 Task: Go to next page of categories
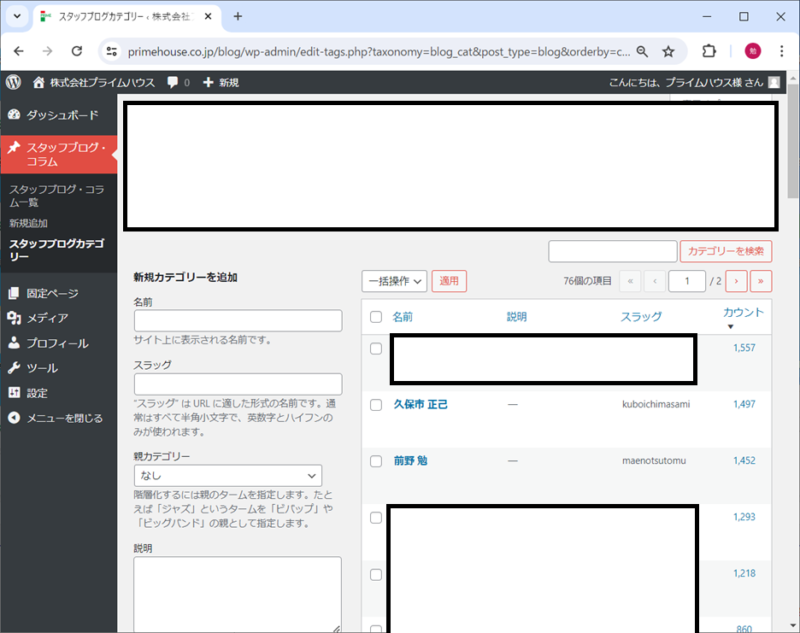(x=736, y=281)
